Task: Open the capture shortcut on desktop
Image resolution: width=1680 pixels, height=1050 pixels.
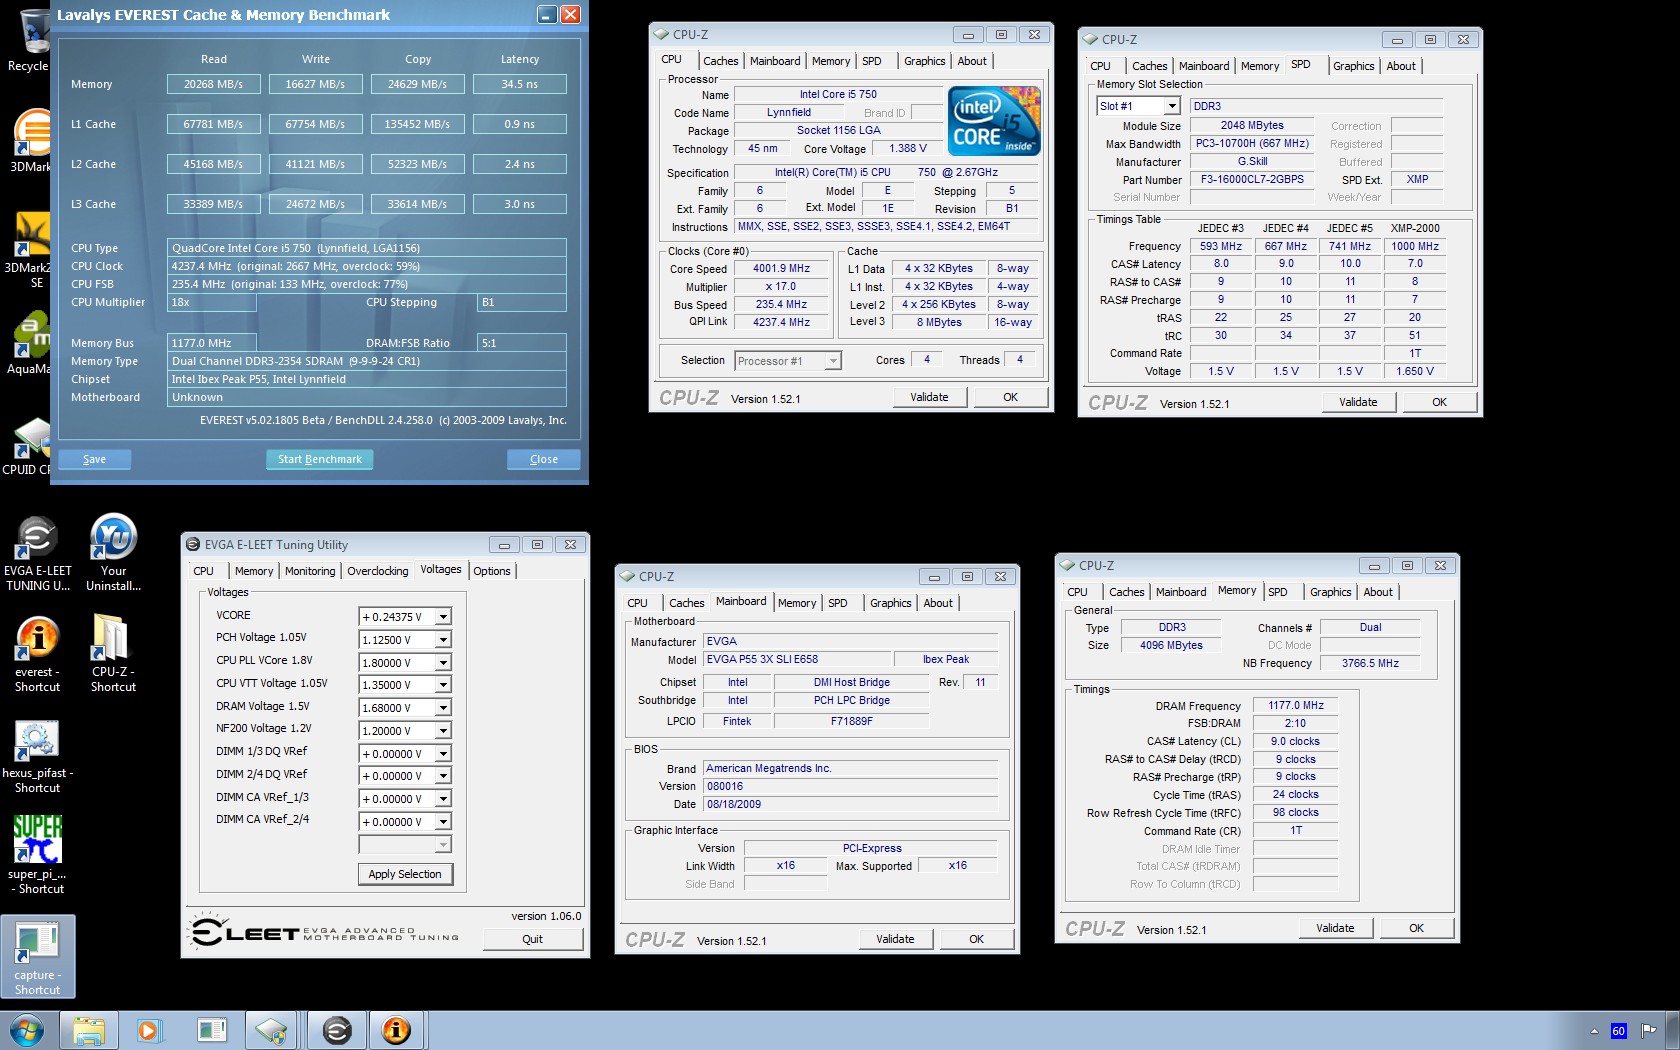Action: pos(37,957)
